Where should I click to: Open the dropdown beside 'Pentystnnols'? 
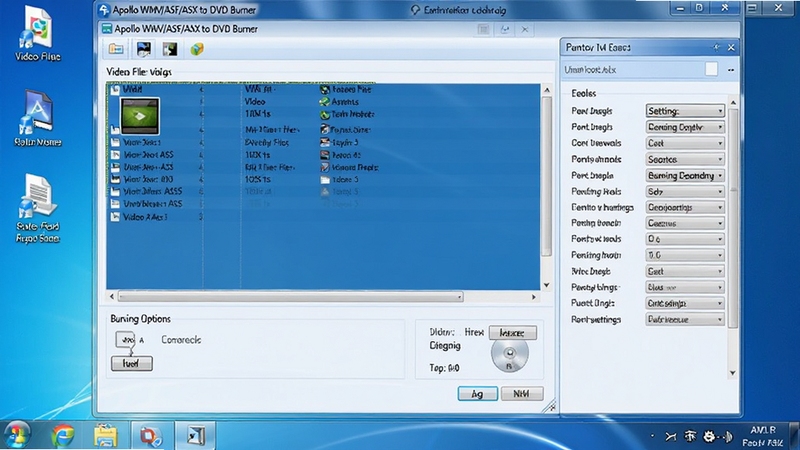(x=685, y=159)
